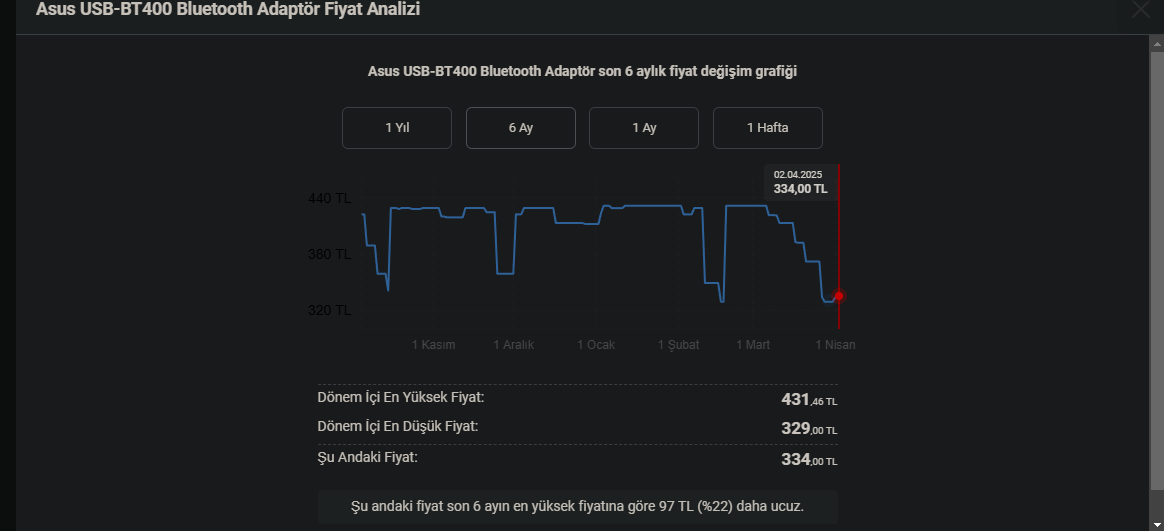Click the vertical scrollbar thumb
This screenshot has width=1164, height=531.
[x=1157, y=269]
